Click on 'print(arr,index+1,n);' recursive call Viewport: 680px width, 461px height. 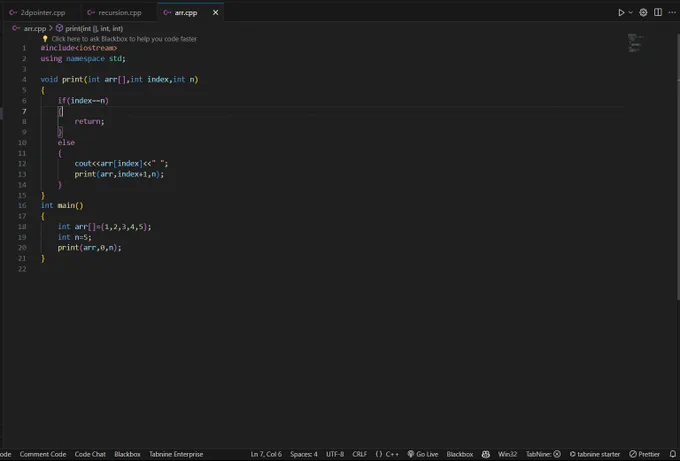tap(119, 174)
